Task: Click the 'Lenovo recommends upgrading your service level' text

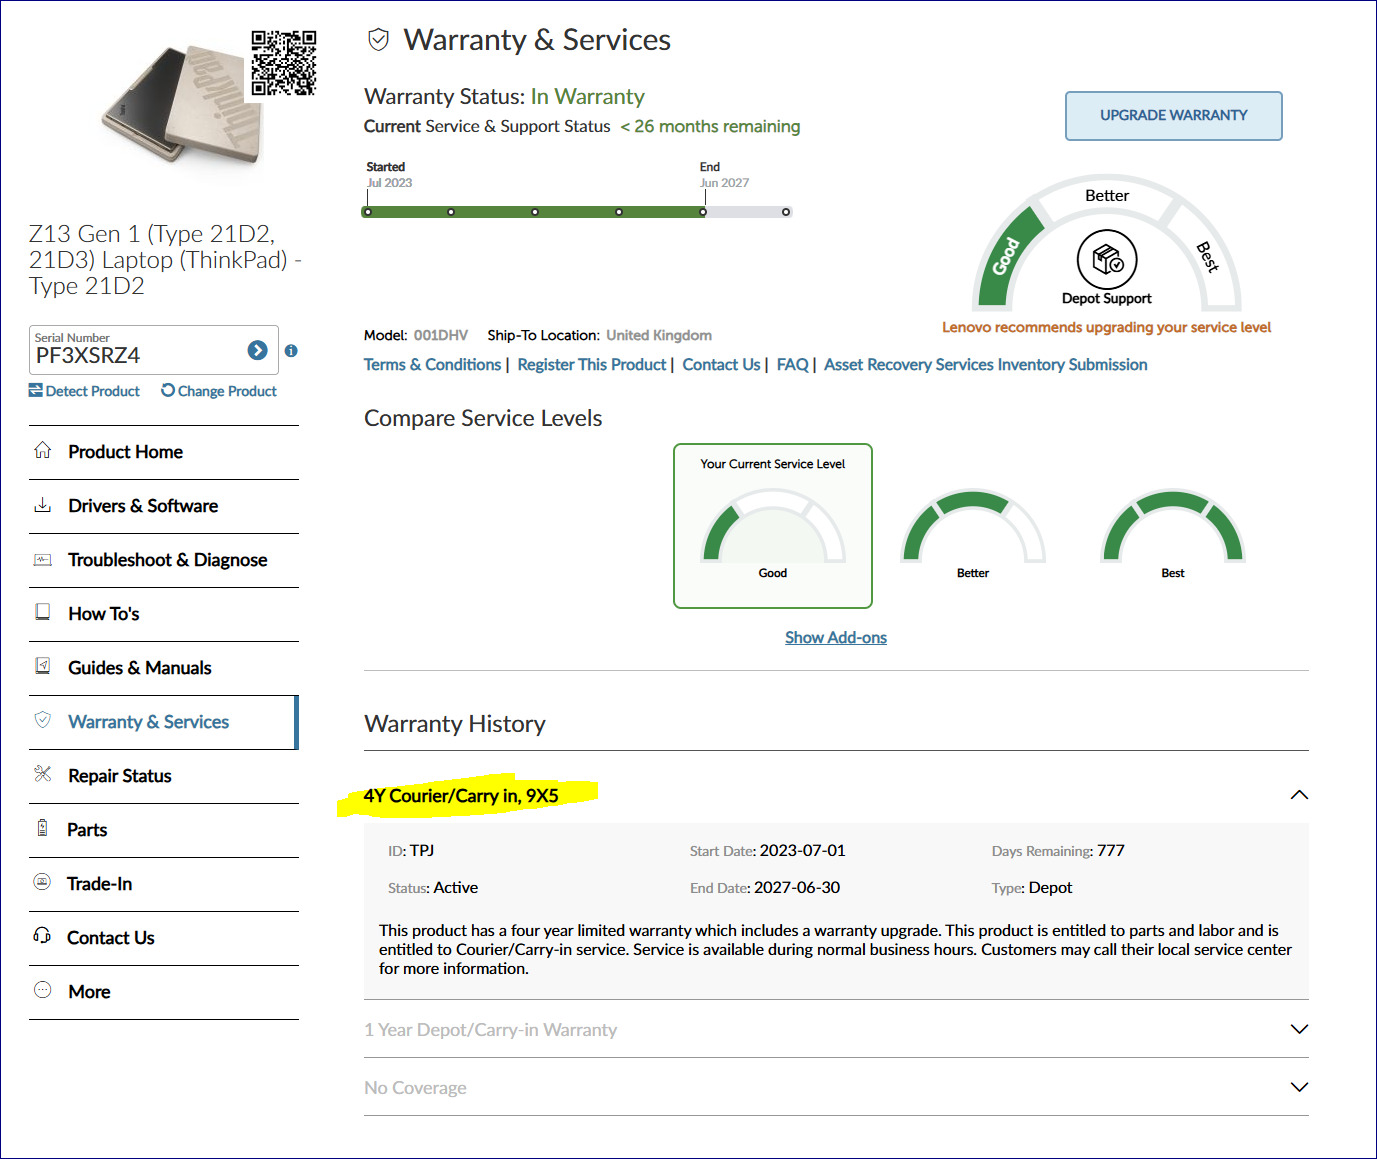Action: click(1107, 328)
